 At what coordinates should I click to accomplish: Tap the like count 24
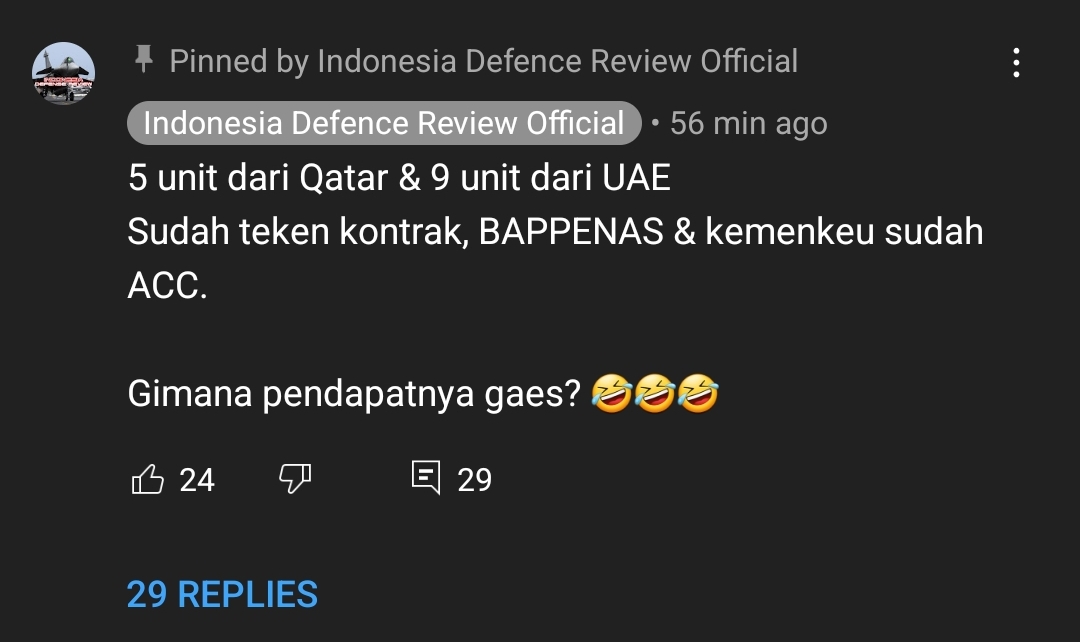click(197, 480)
